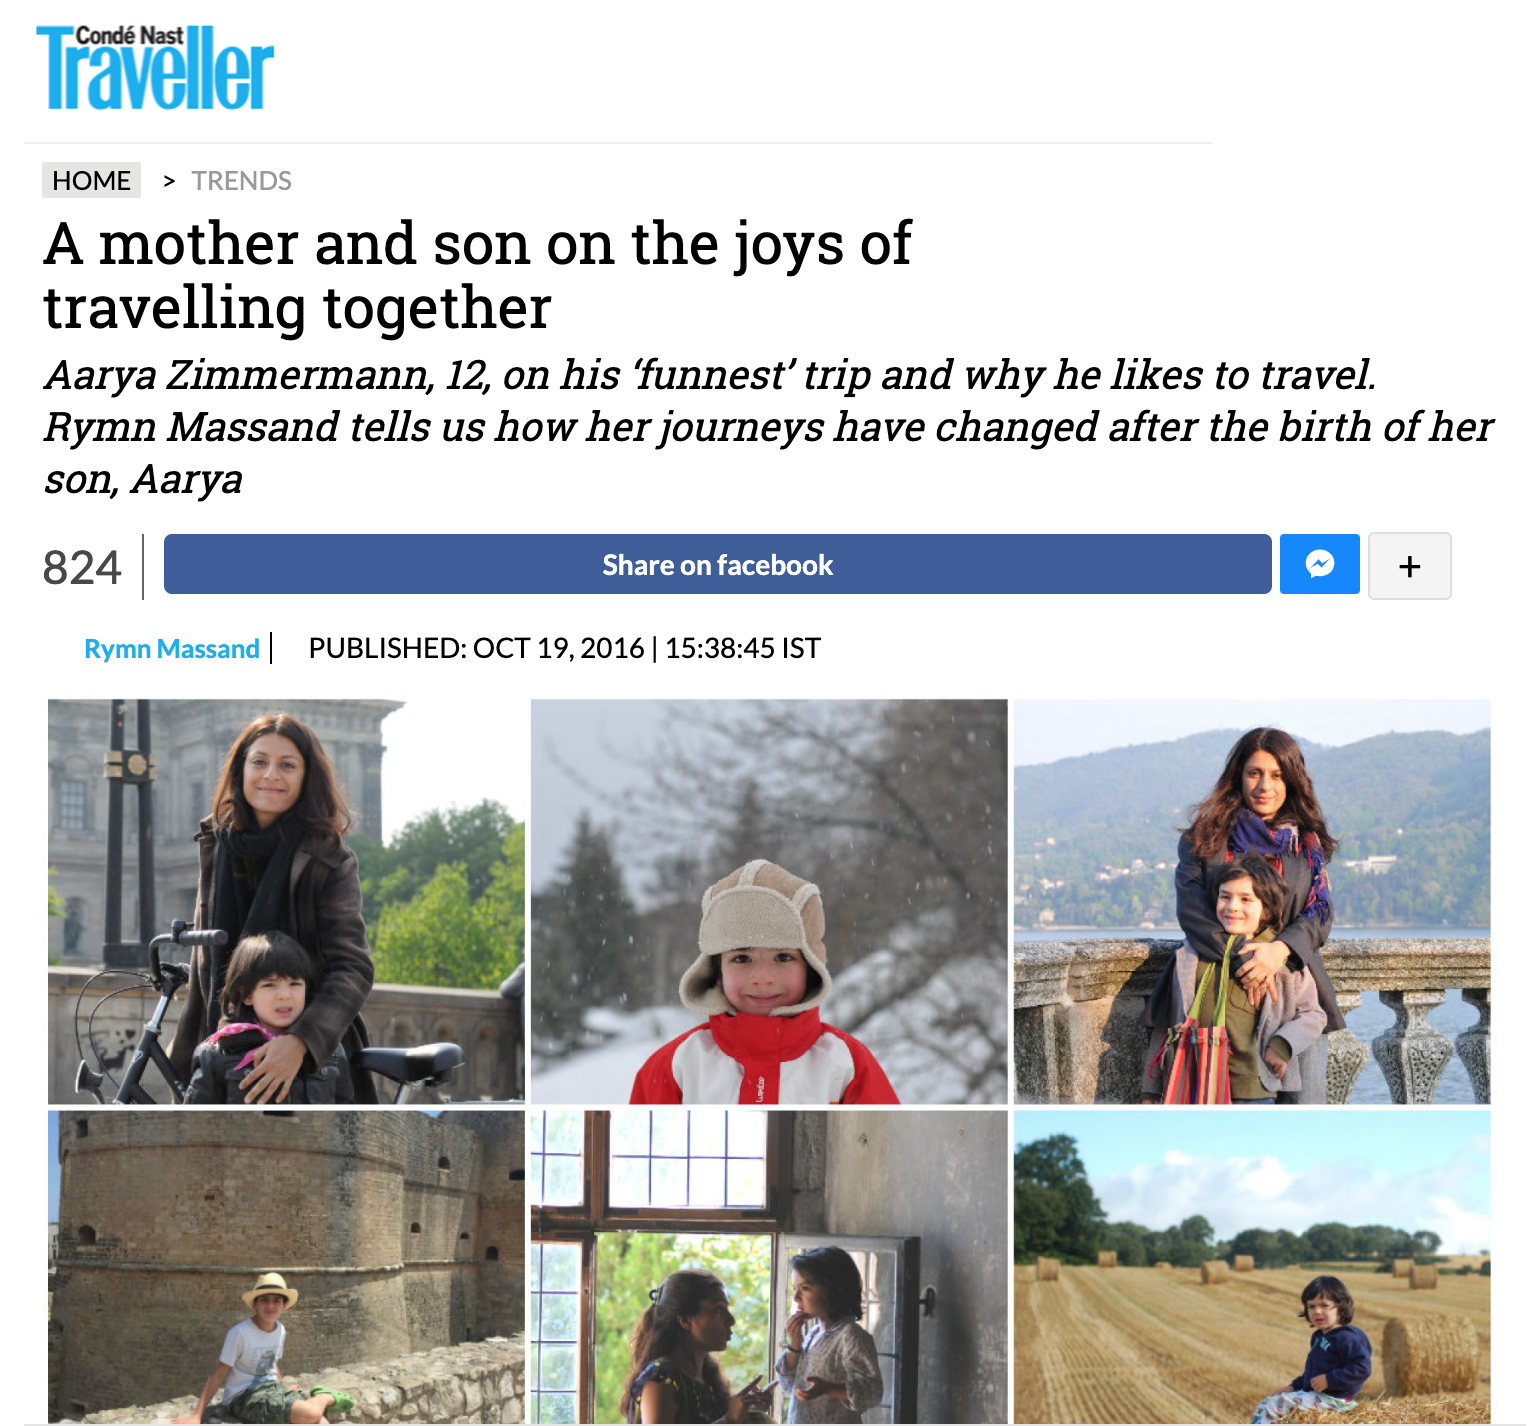This screenshot has height=1426, width=1538.
Task: Open photo of mother with bicycle
Action: 286,901
